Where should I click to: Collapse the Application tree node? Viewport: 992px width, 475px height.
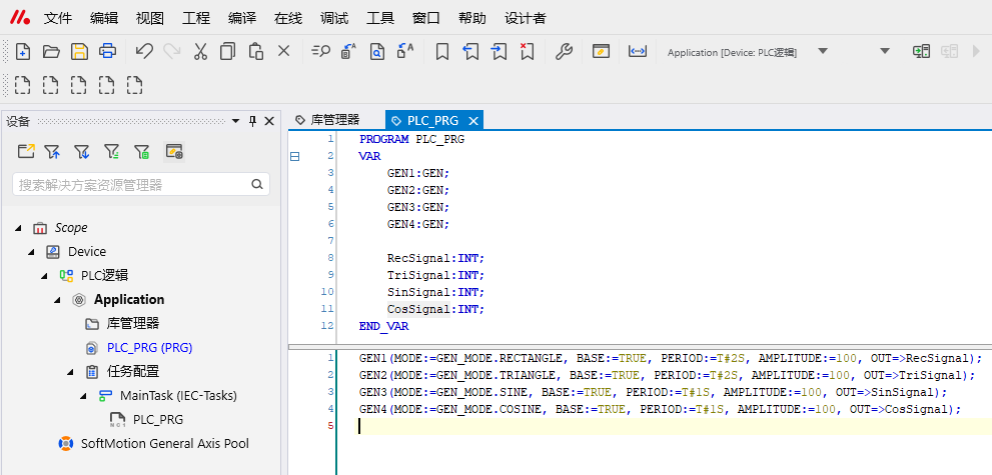[58, 300]
